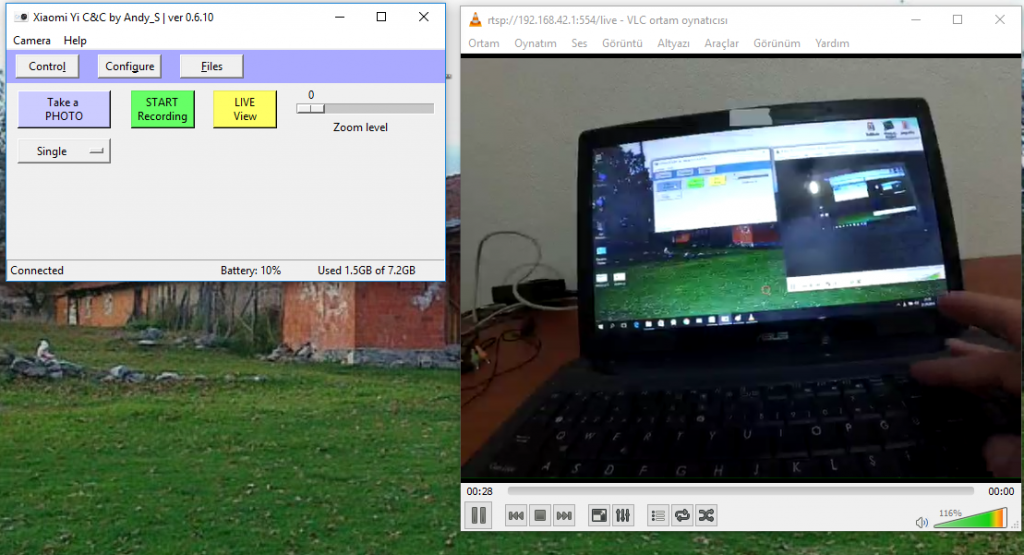The image size is (1024, 555).
Task: Open the Görünüm menu in VLC
Action: (777, 43)
